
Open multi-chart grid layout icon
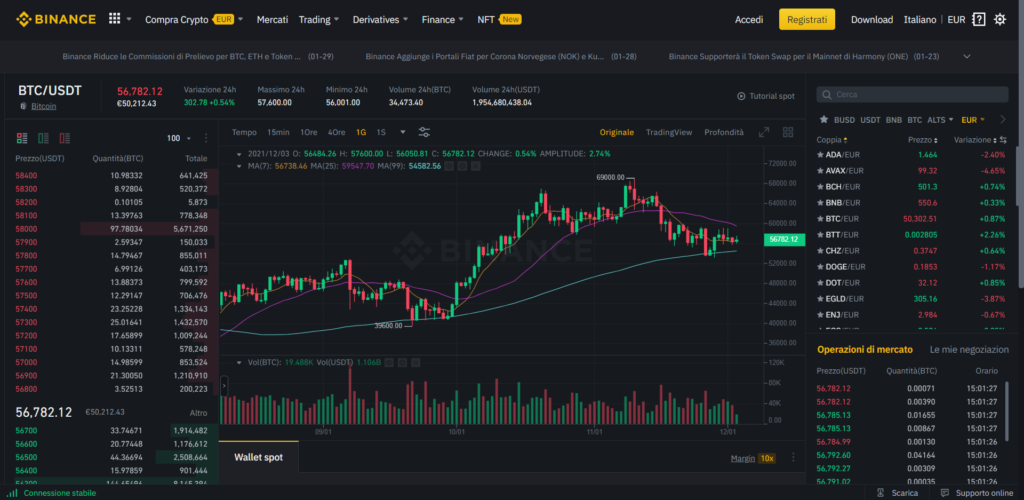coord(788,132)
